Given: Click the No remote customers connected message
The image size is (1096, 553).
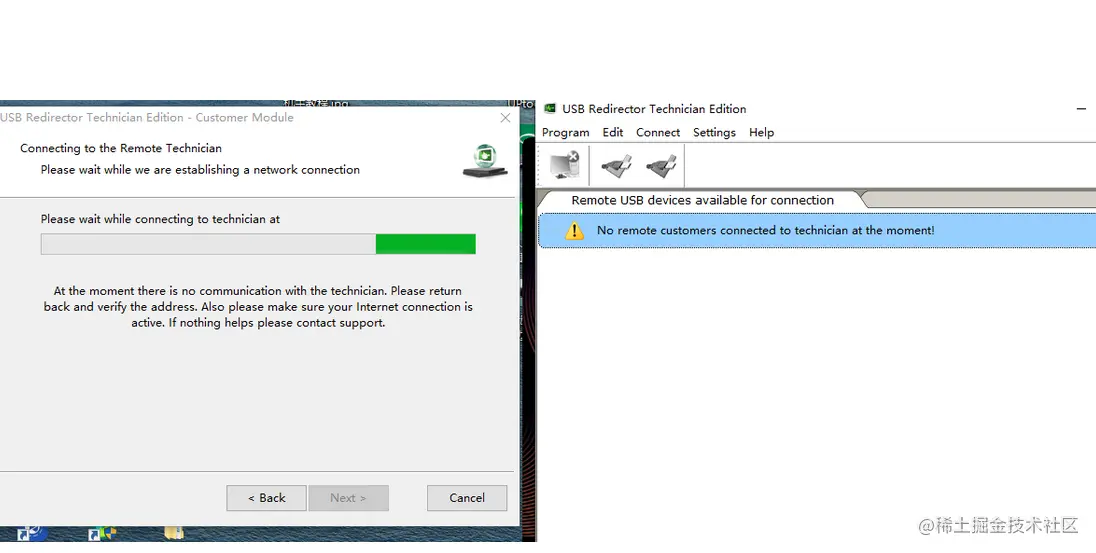Looking at the screenshot, I should (765, 230).
